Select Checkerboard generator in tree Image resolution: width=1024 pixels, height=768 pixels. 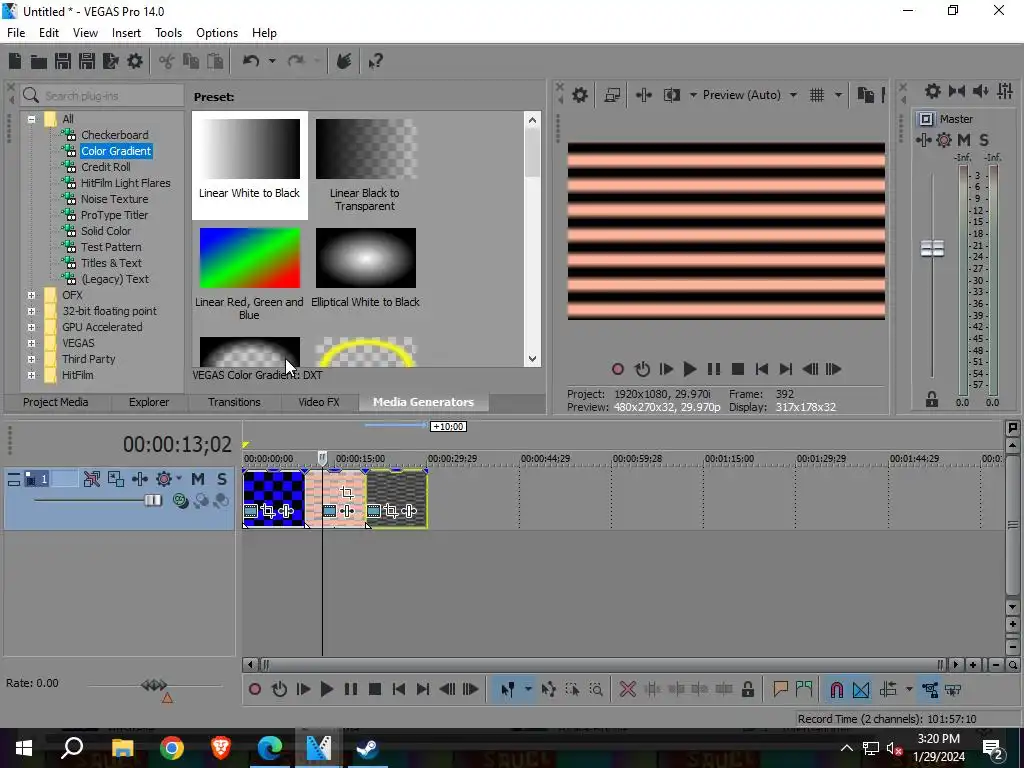(114, 135)
